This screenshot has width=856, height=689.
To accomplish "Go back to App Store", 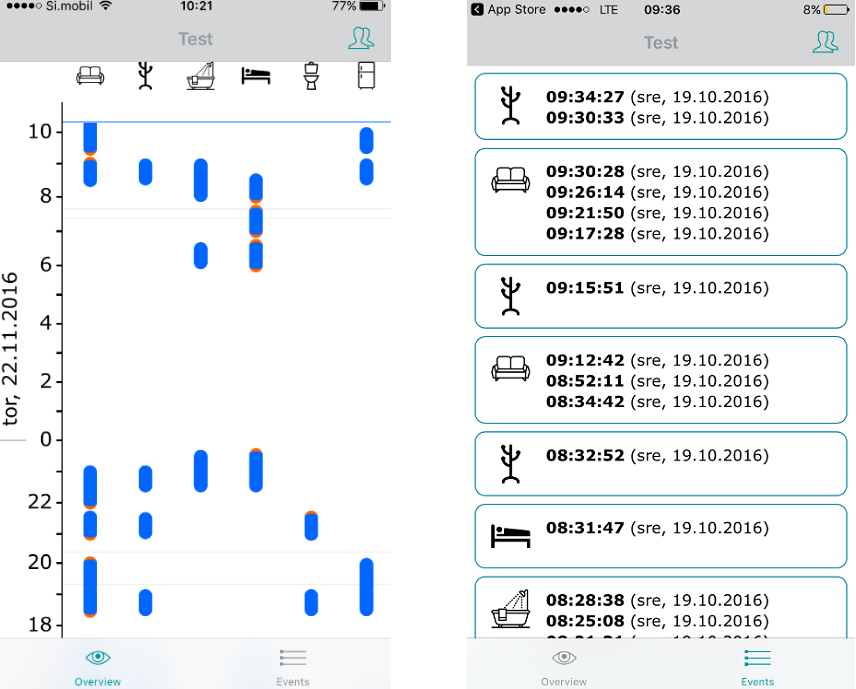I will tap(508, 9).
